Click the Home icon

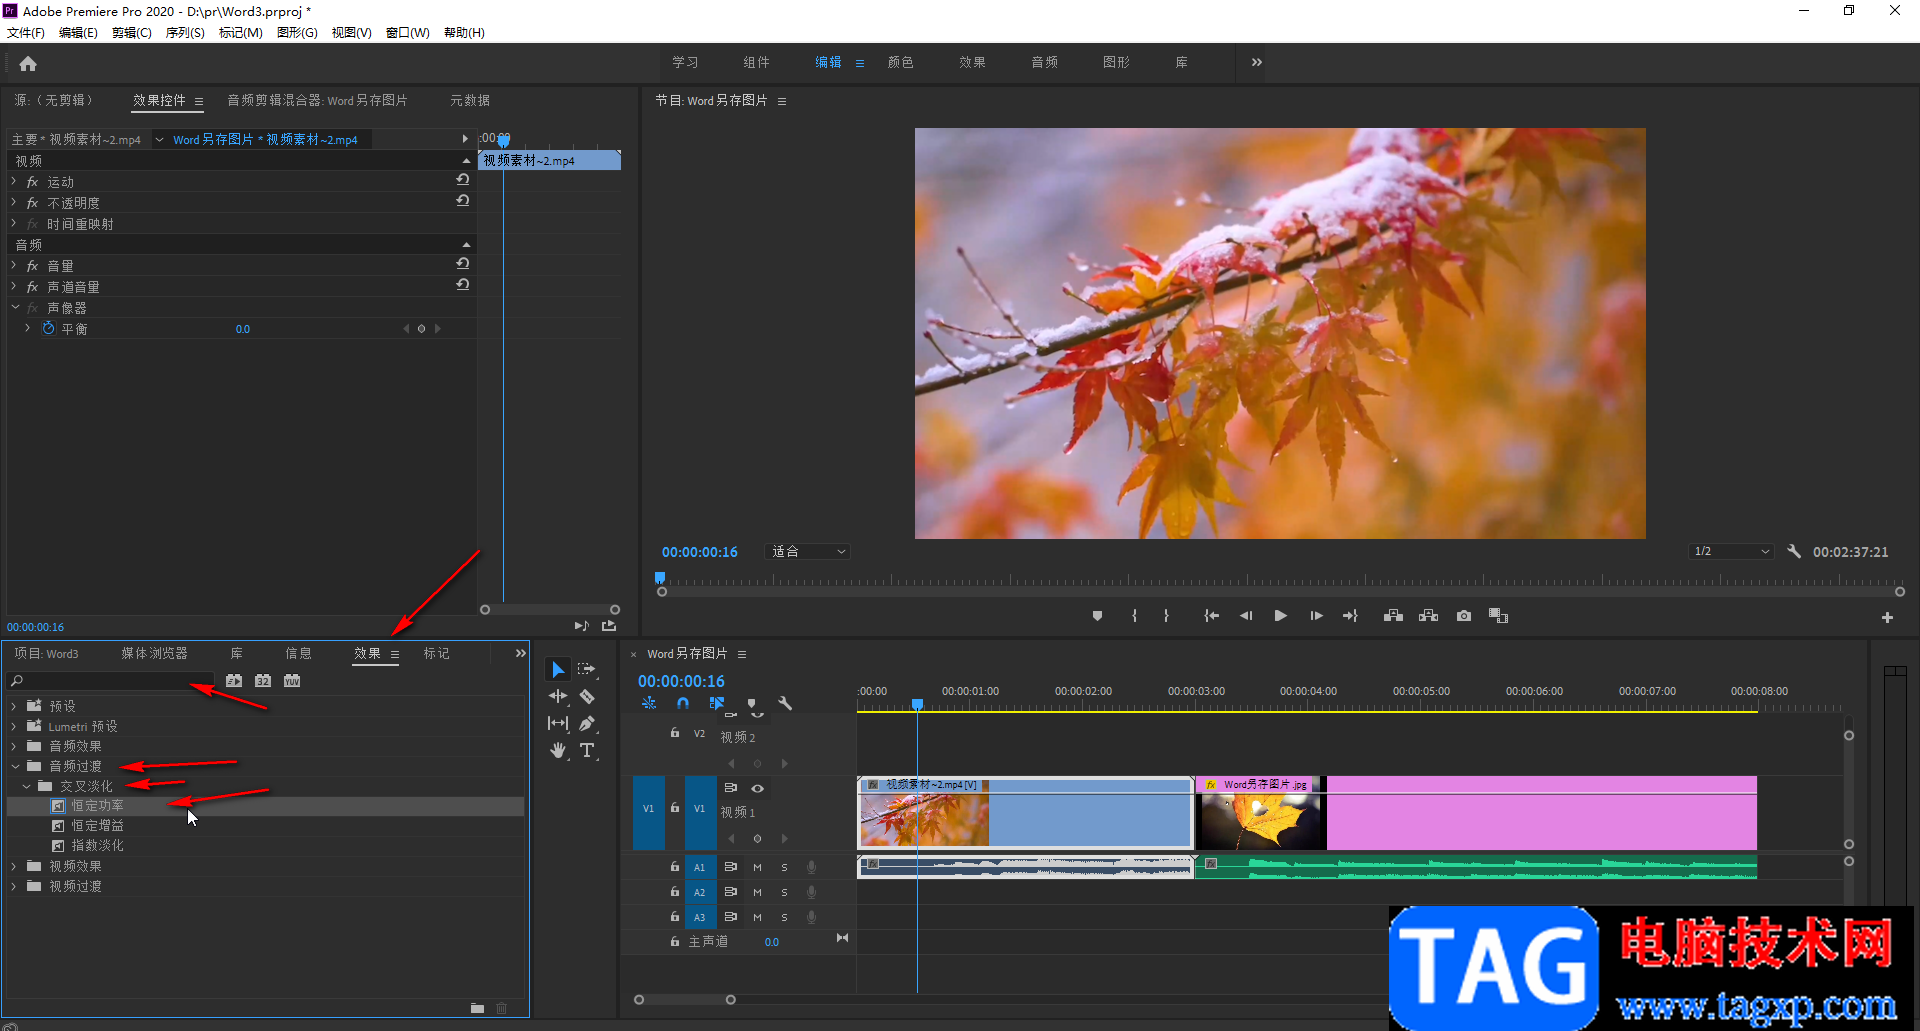click(28, 63)
